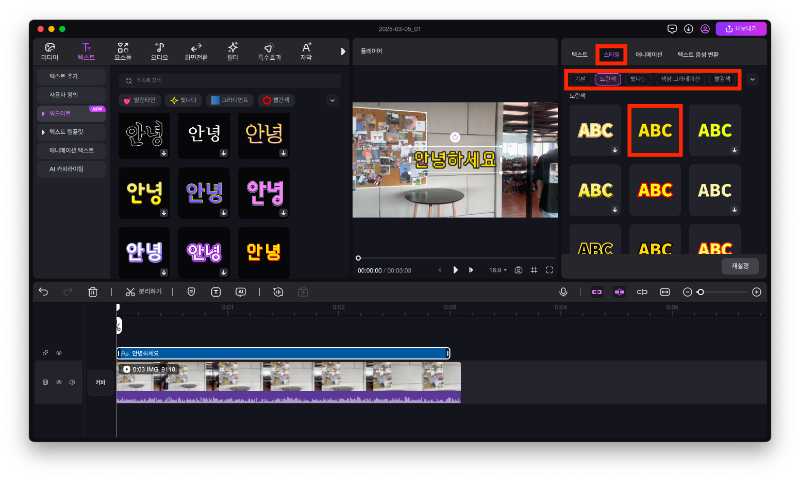Click the trash delete icon above timeline
This screenshot has width=800, height=480.
click(92, 292)
